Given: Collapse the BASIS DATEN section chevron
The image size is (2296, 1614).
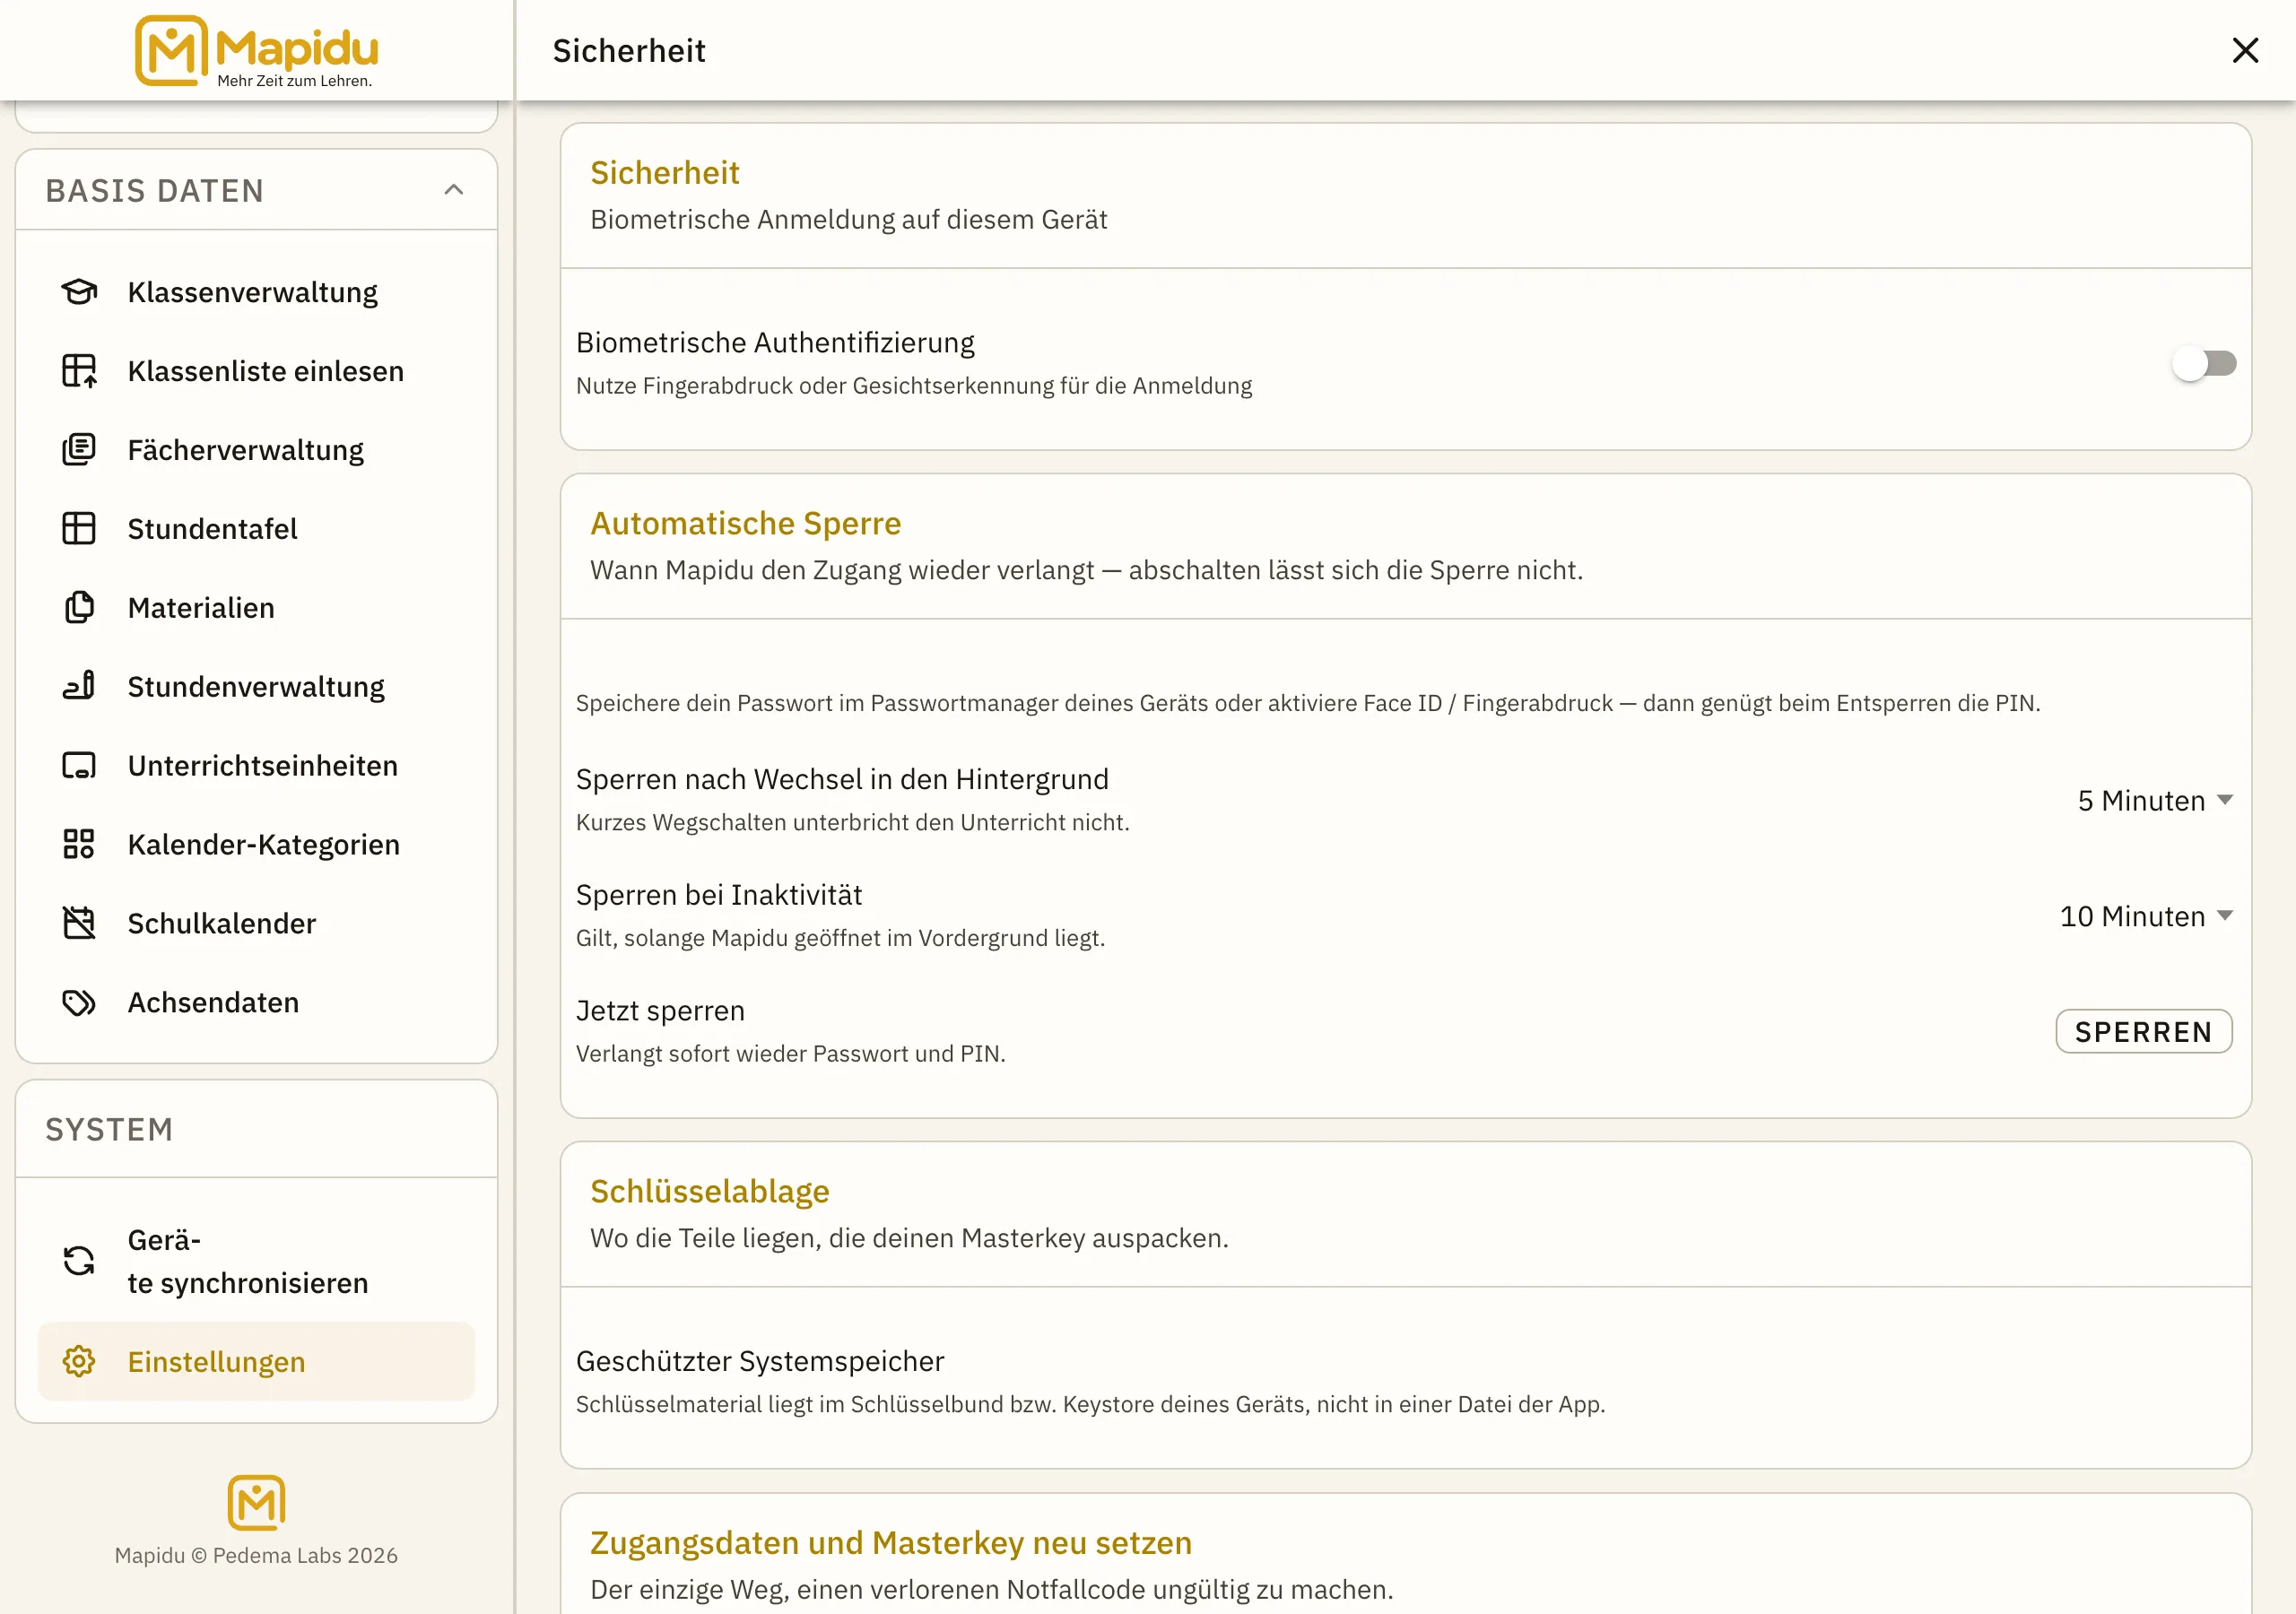Looking at the screenshot, I should (454, 190).
